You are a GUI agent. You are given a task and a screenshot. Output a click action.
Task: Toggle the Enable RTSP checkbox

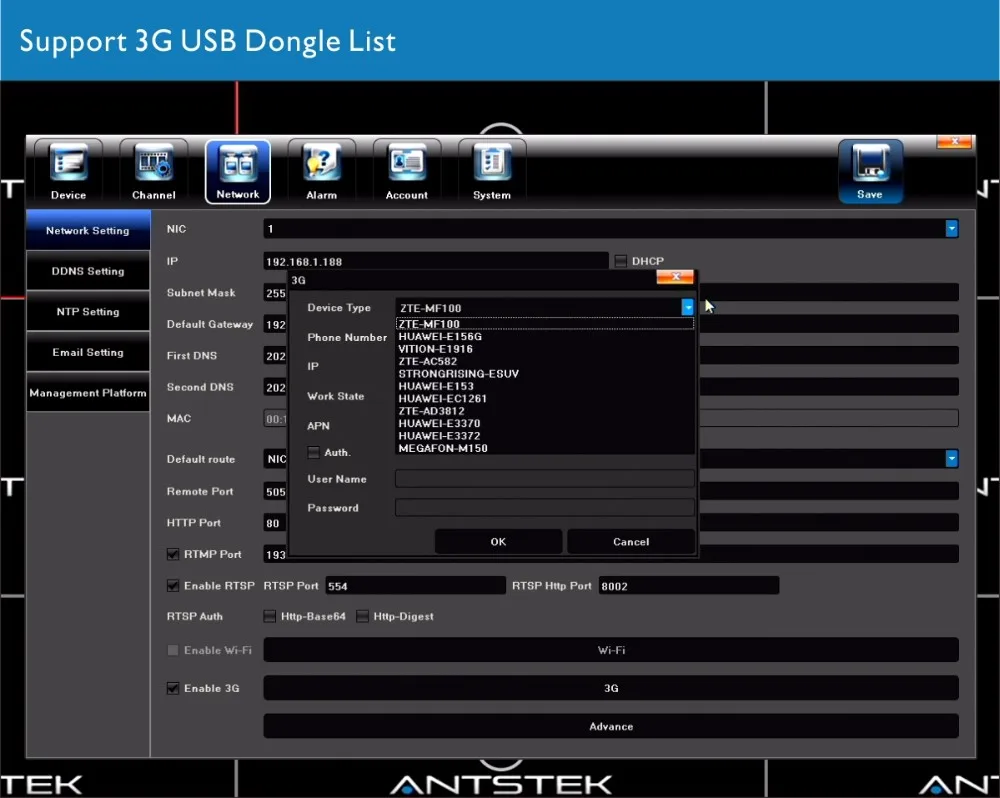point(173,586)
